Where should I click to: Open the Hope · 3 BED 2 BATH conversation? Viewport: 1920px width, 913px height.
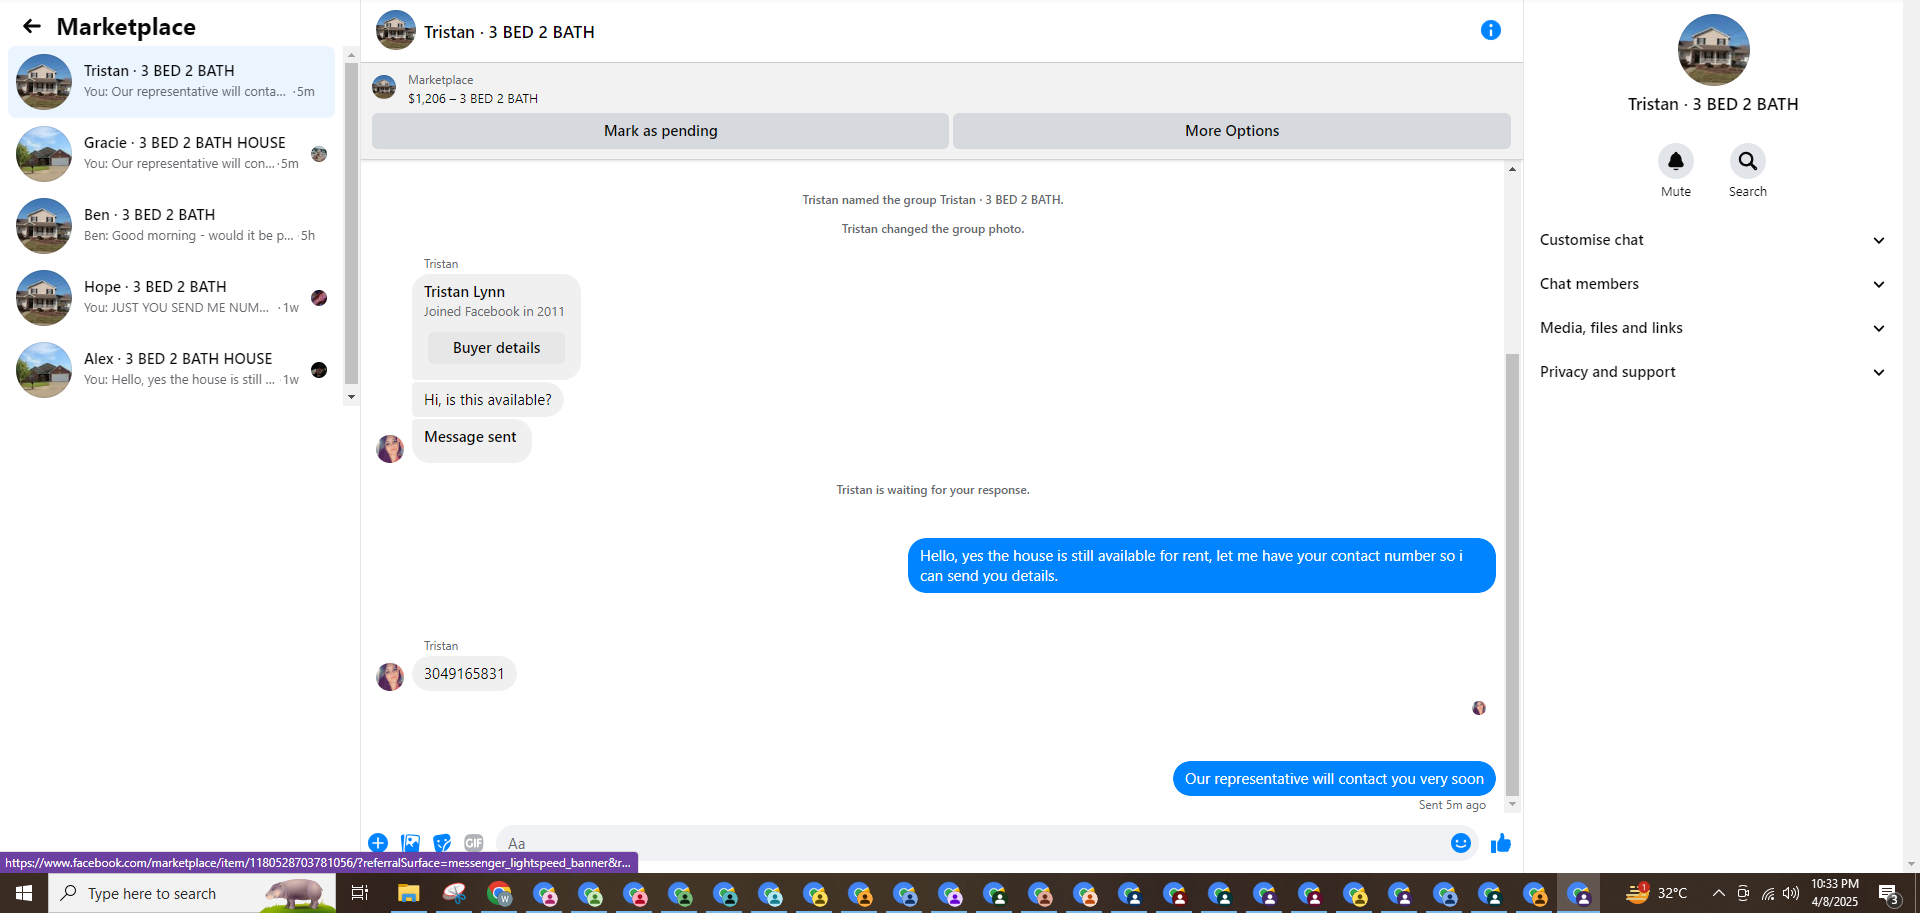(172, 298)
